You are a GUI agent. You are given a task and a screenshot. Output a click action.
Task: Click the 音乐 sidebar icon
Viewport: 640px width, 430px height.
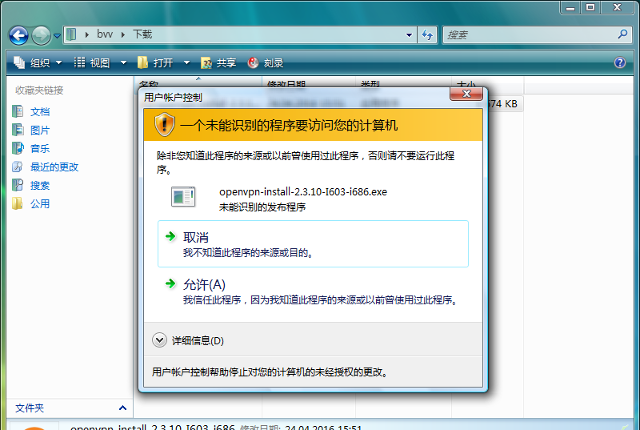coord(18,148)
